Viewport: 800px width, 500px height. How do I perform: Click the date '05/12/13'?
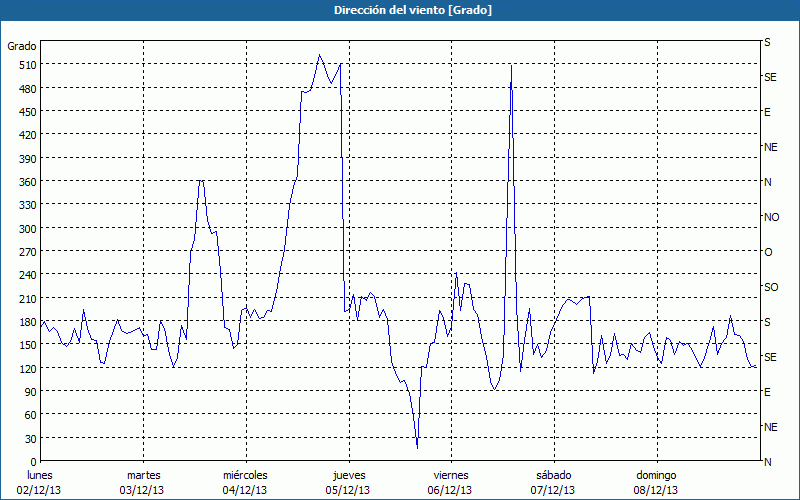click(x=347, y=490)
